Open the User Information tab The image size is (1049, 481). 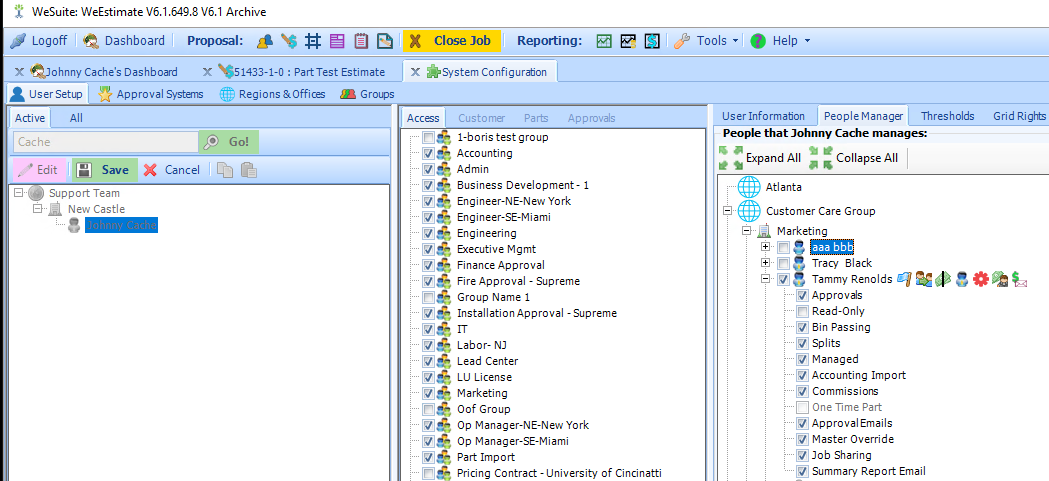pos(763,116)
